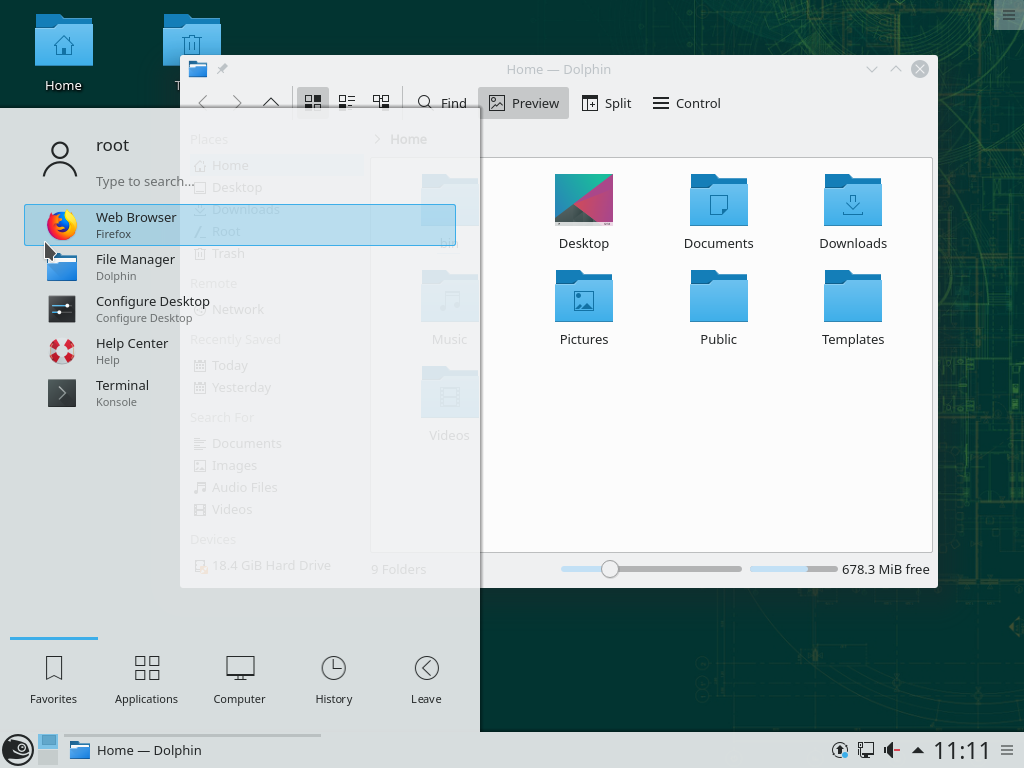This screenshot has height=768, width=1024.
Task: Click the volume muted tray icon
Action: pos(891,750)
